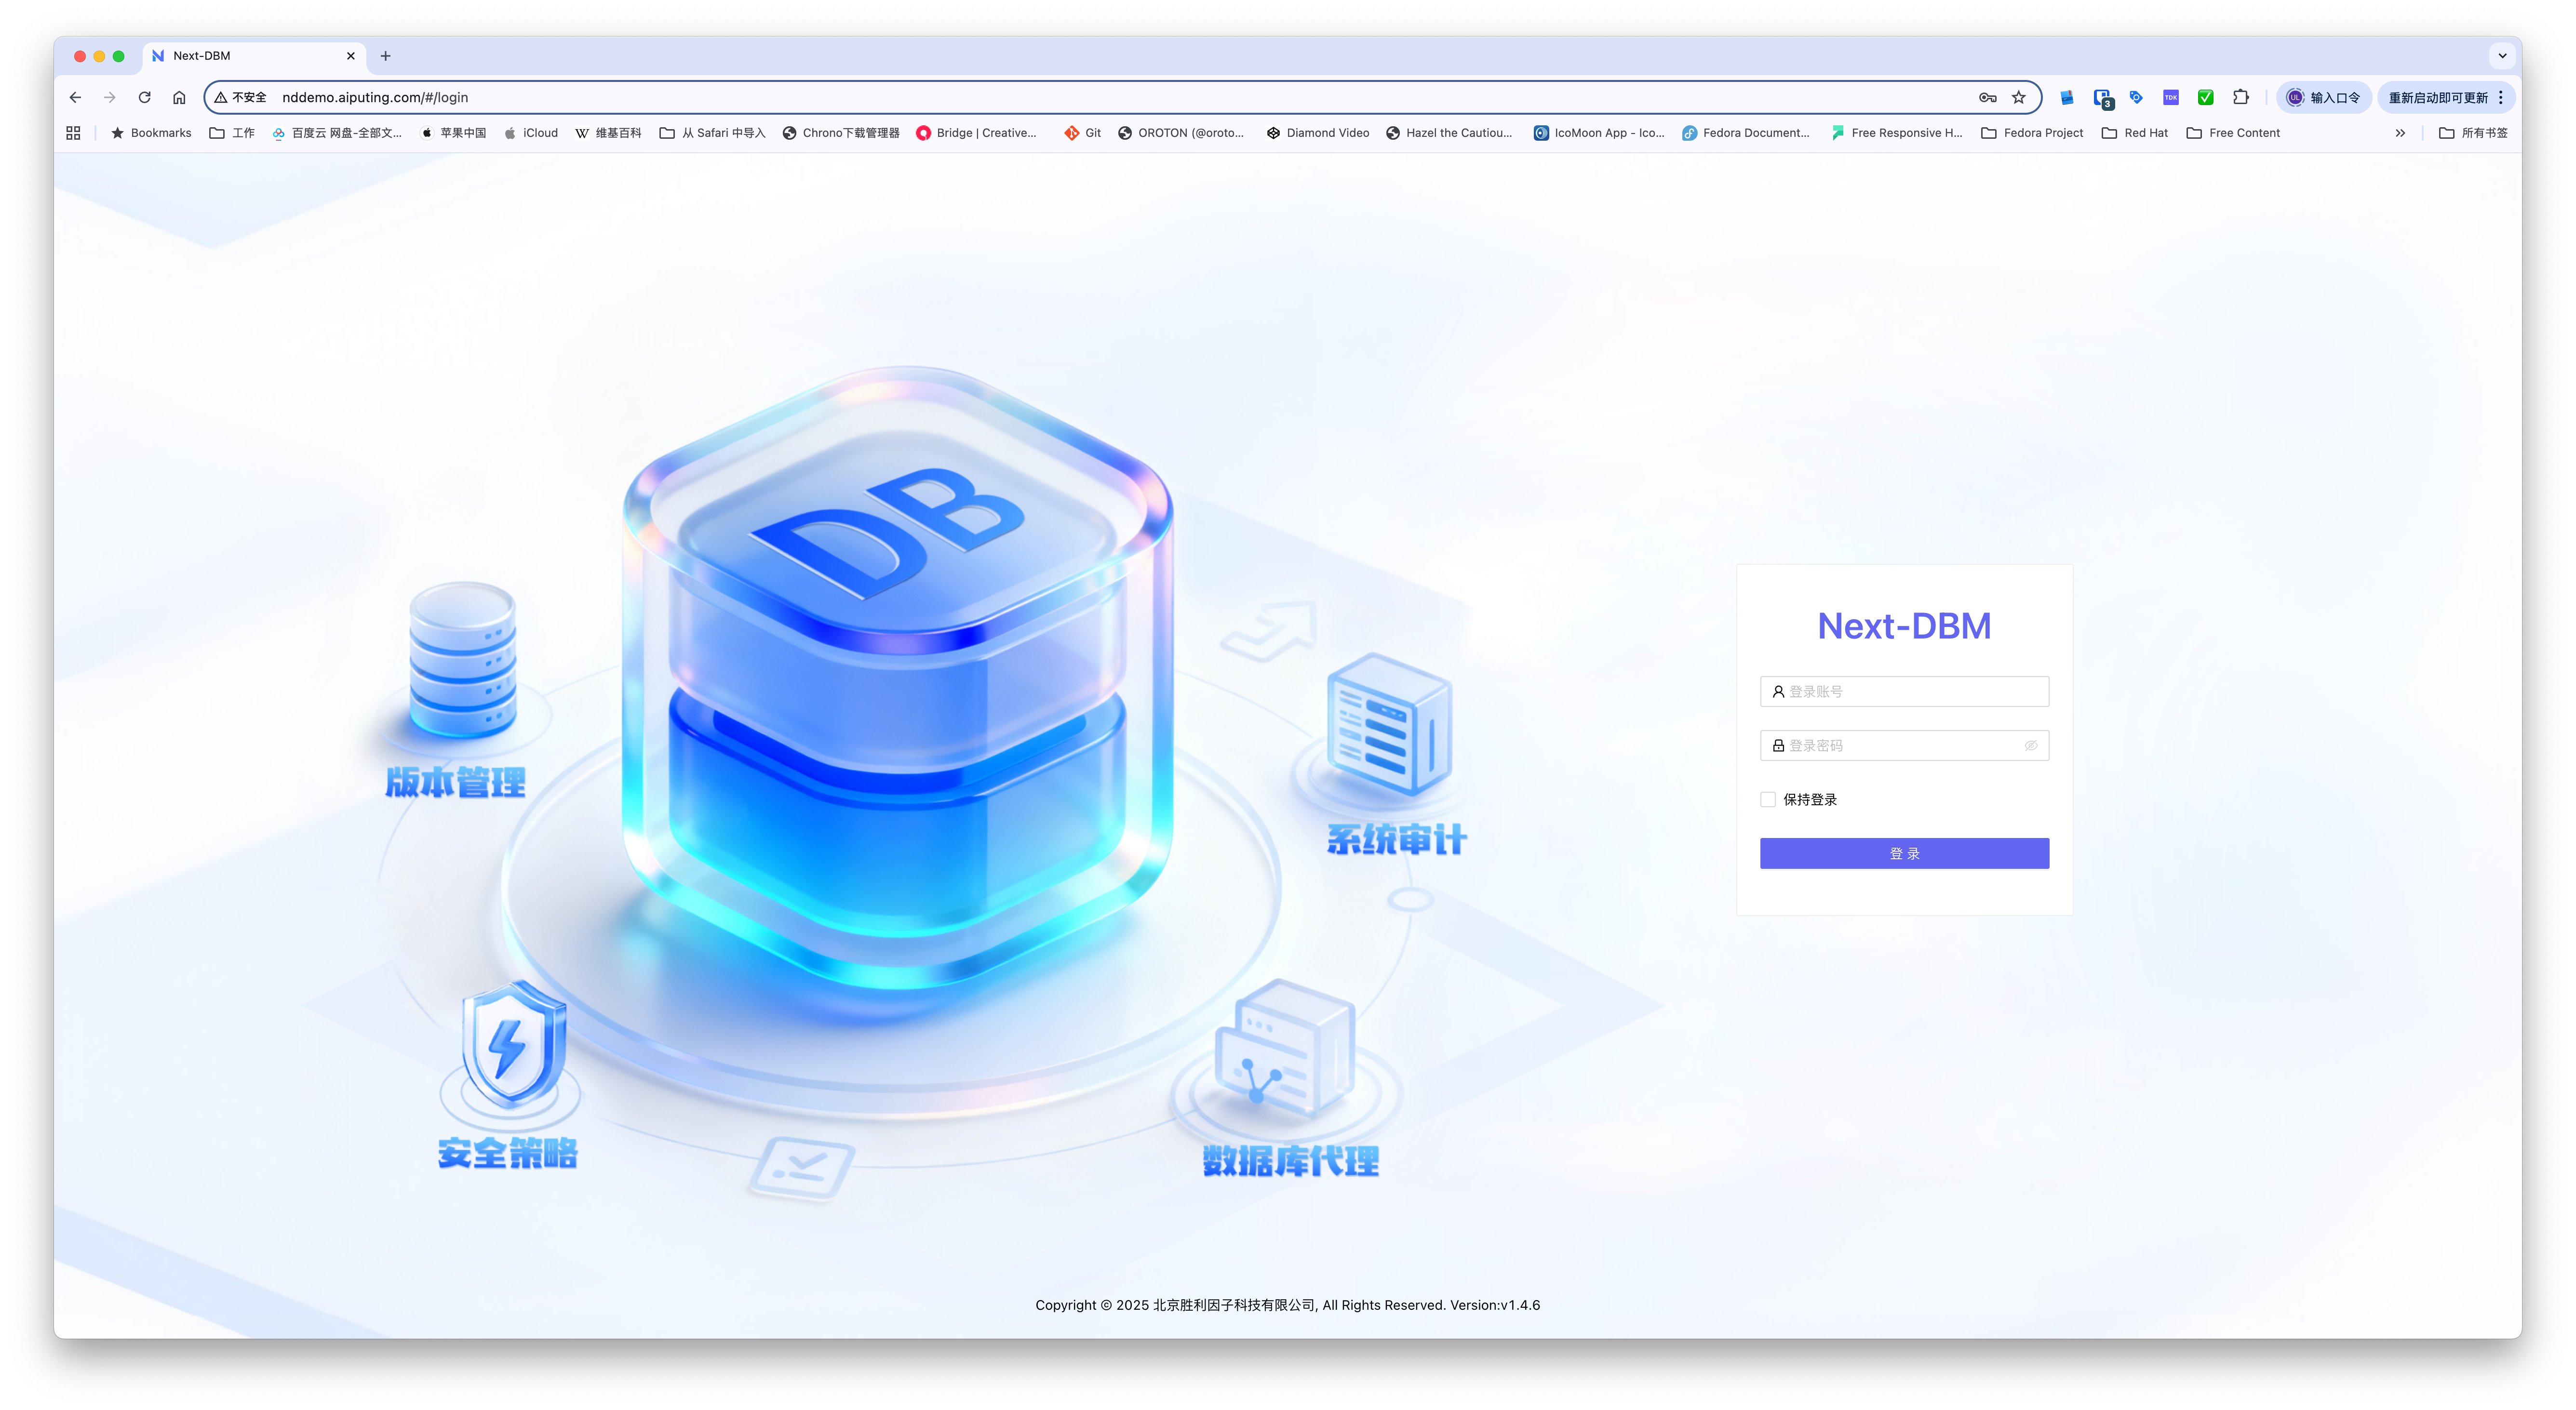The height and width of the screenshot is (1410, 2576).
Task: Click the 不安全 site security indicator
Action: point(240,97)
